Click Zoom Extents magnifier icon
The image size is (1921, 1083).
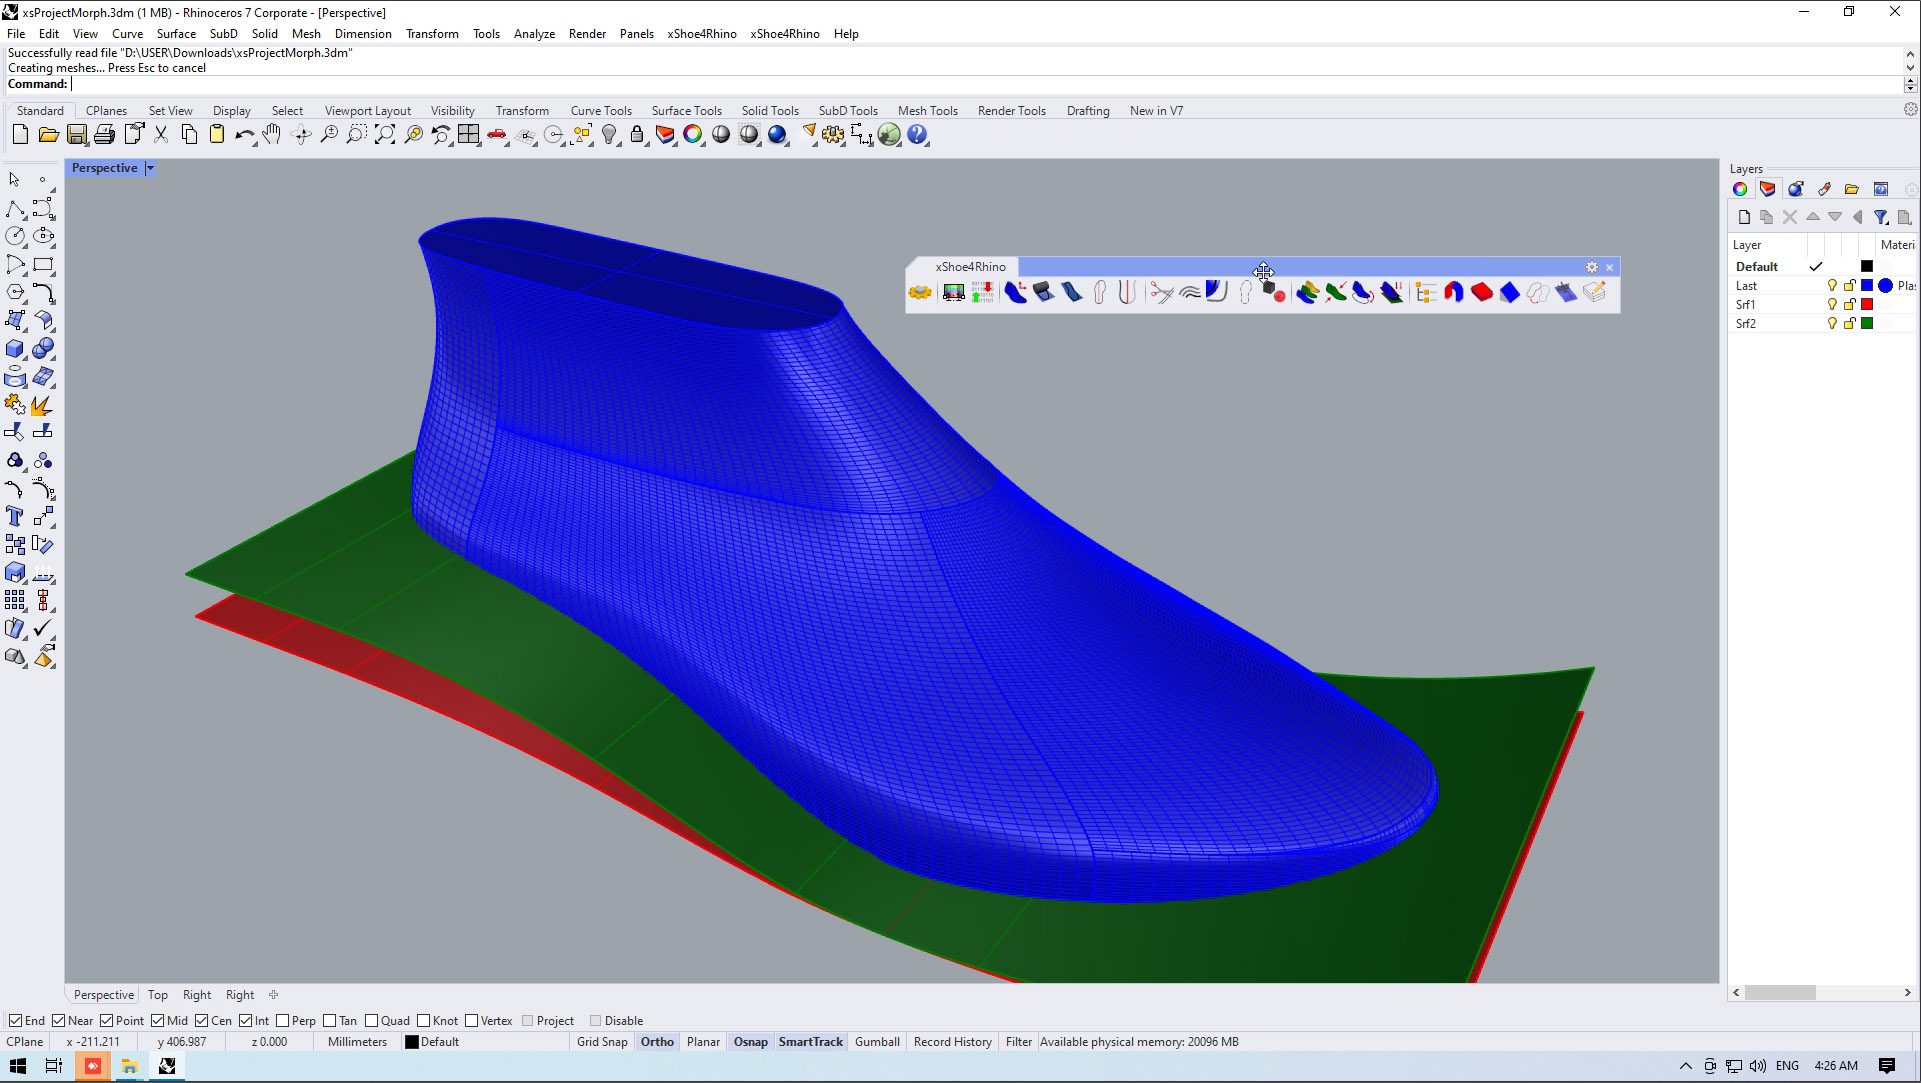[385, 135]
